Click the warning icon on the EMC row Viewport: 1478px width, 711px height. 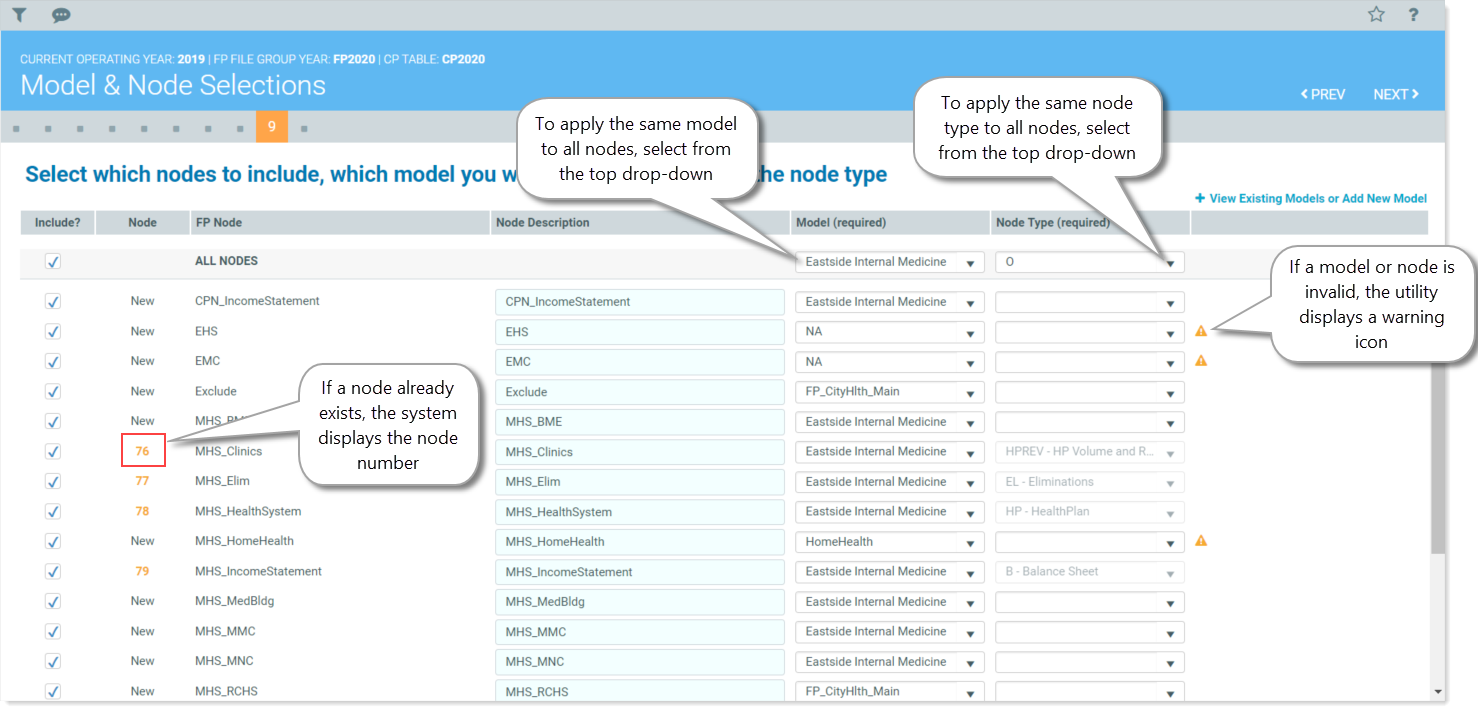click(1201, 361)
